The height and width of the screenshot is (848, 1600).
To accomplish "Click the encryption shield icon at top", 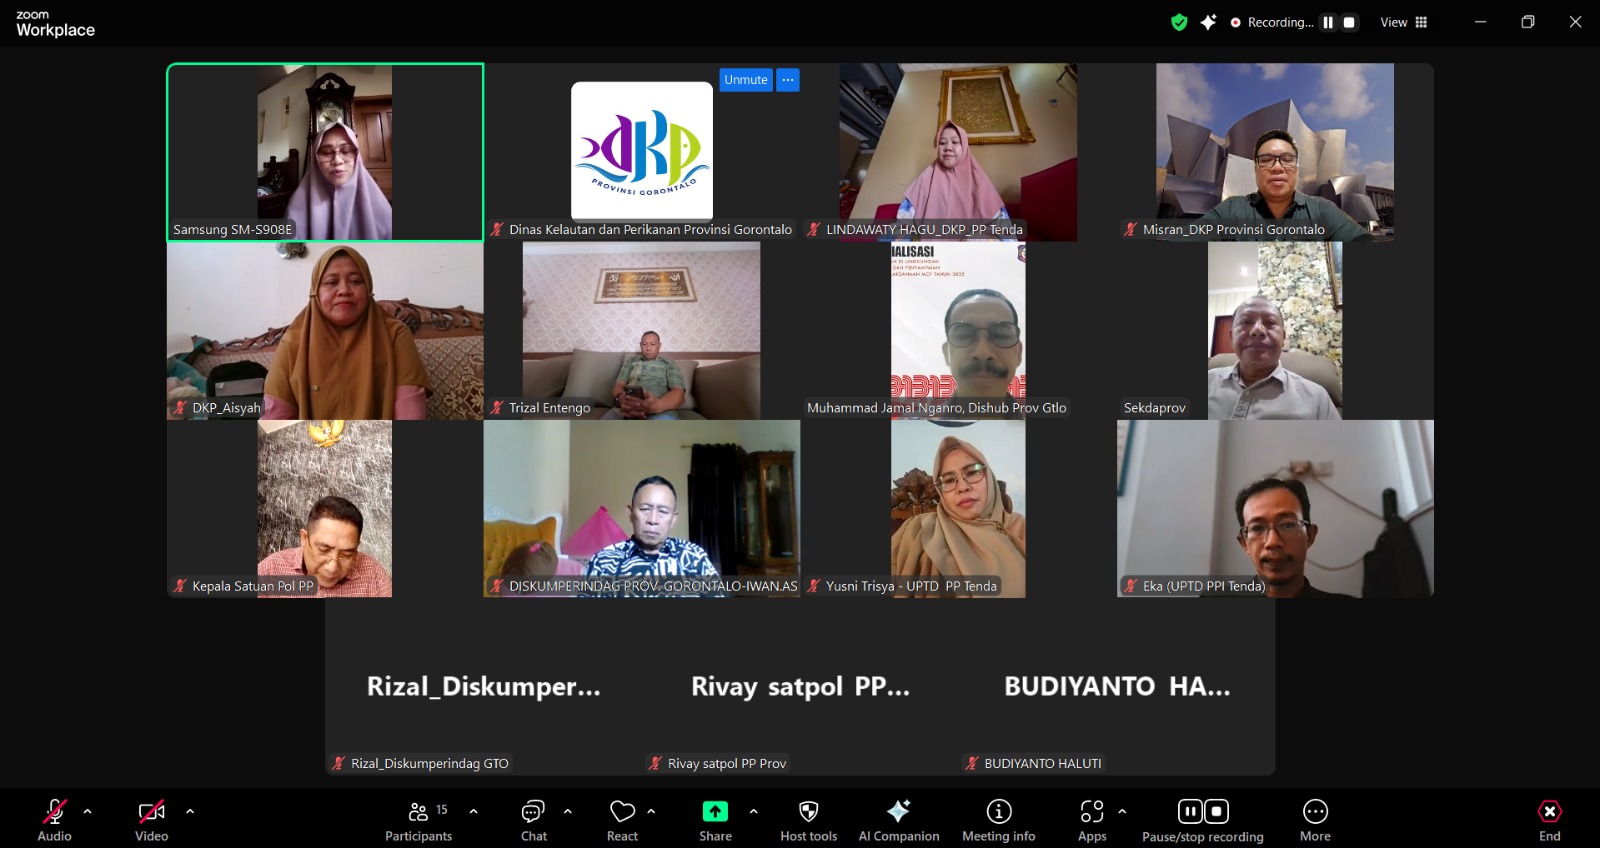I will [x=1179, y=22].
